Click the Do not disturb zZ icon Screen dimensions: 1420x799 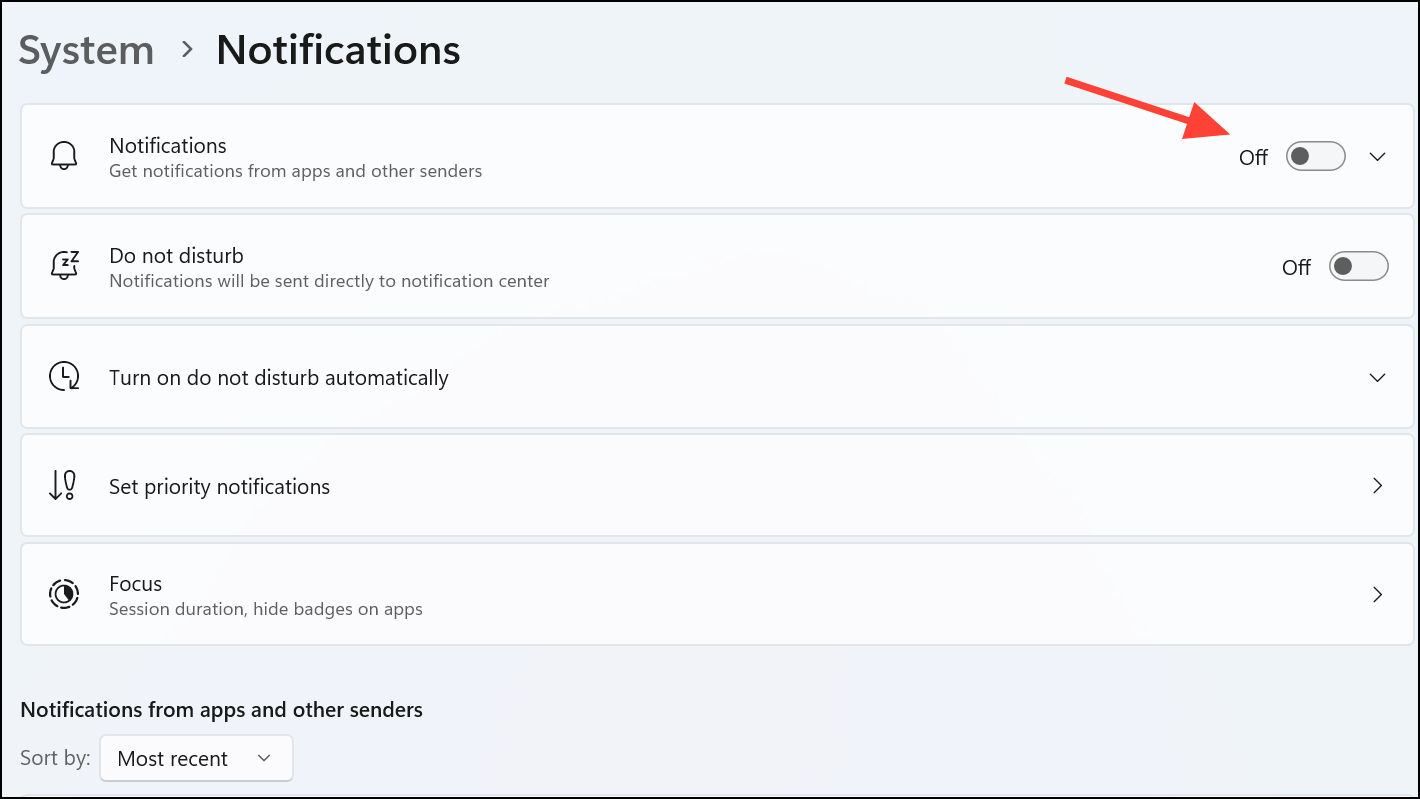[63, 266]
